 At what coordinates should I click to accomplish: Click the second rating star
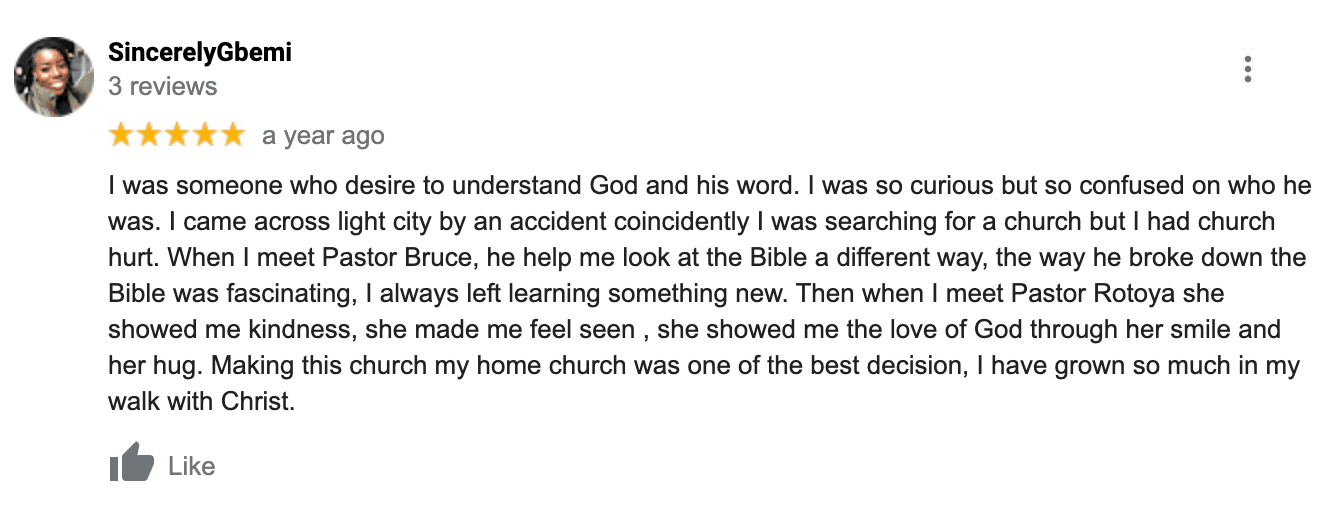click(148, 134)
